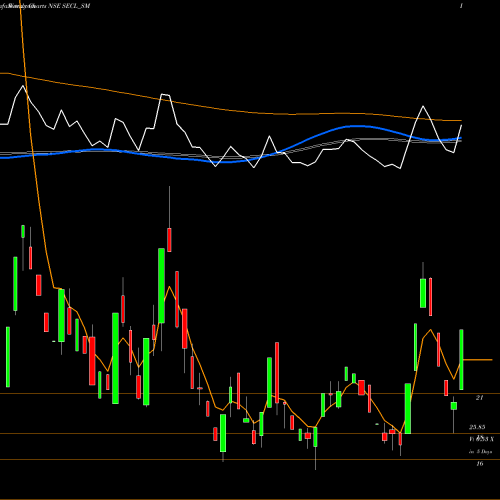Click the tallest red candle with long upper wick
The image size is (500, 500).
click(x=169, y=240)
